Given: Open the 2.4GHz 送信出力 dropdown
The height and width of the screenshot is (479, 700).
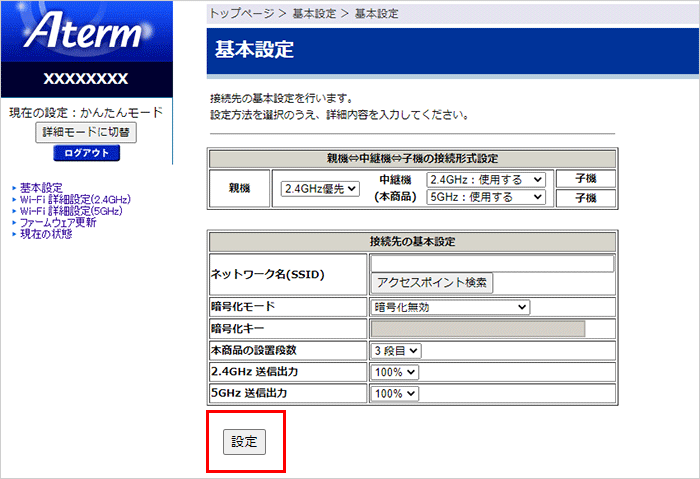Looking at the screenshot, I should click(394, 372).
